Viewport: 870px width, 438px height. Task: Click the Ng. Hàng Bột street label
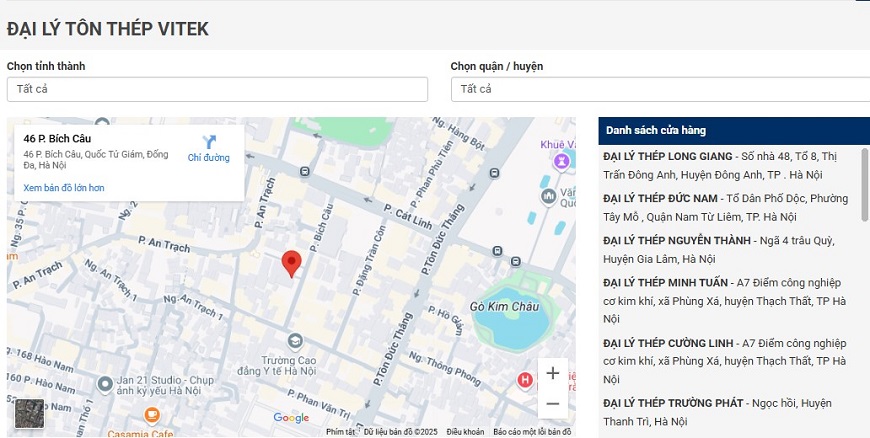pos(458,134)
